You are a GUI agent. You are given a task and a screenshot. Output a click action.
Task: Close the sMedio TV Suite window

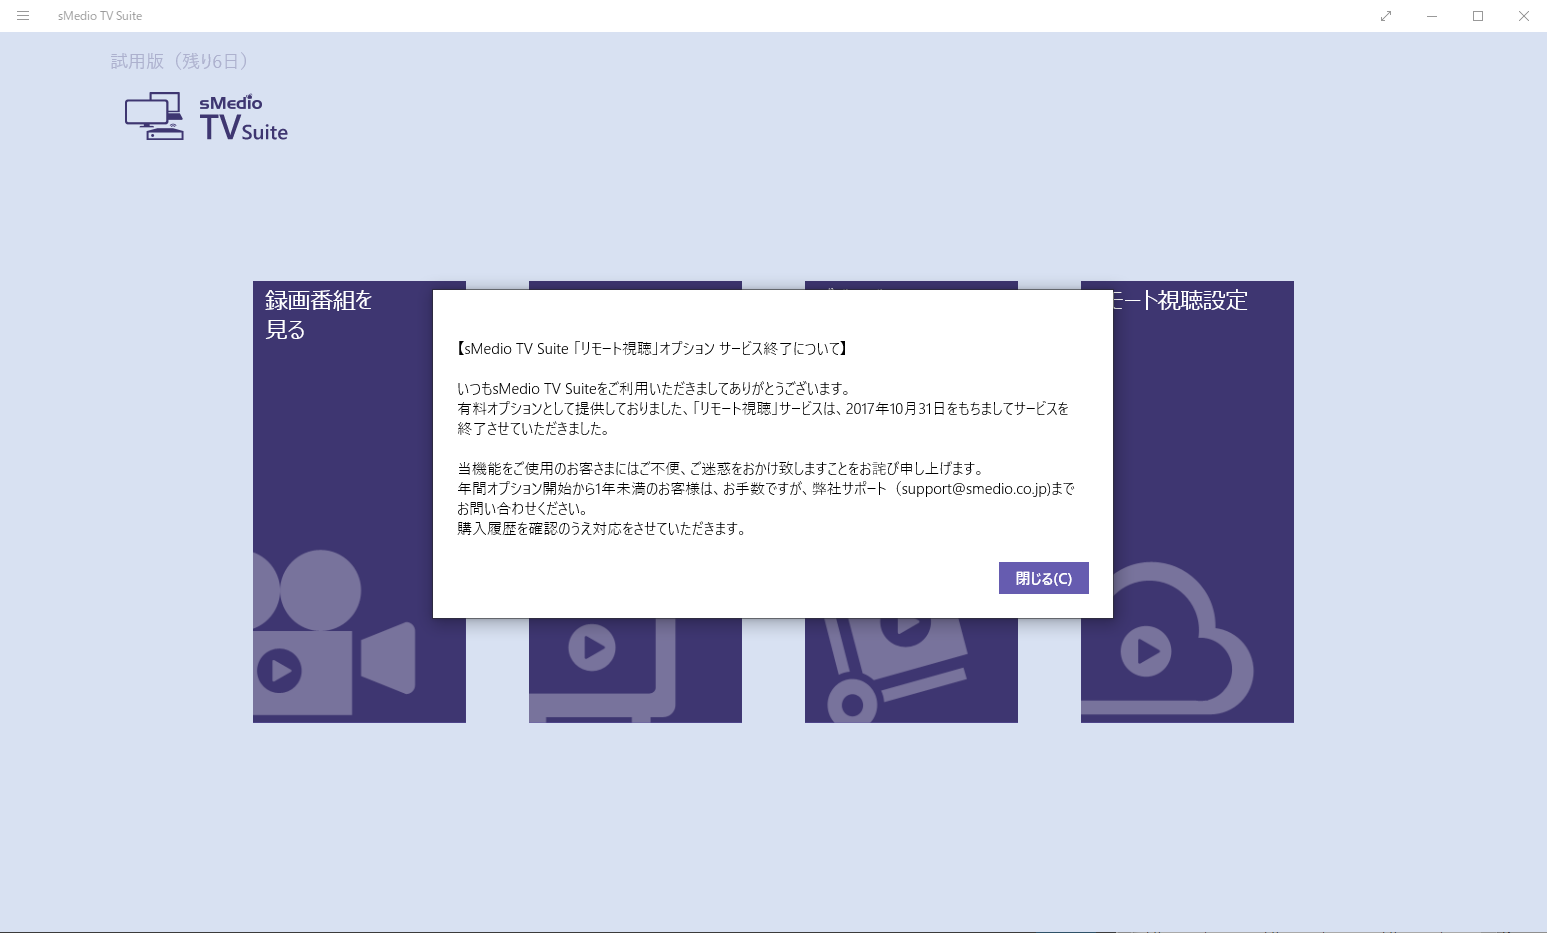tap(1524, 16)
